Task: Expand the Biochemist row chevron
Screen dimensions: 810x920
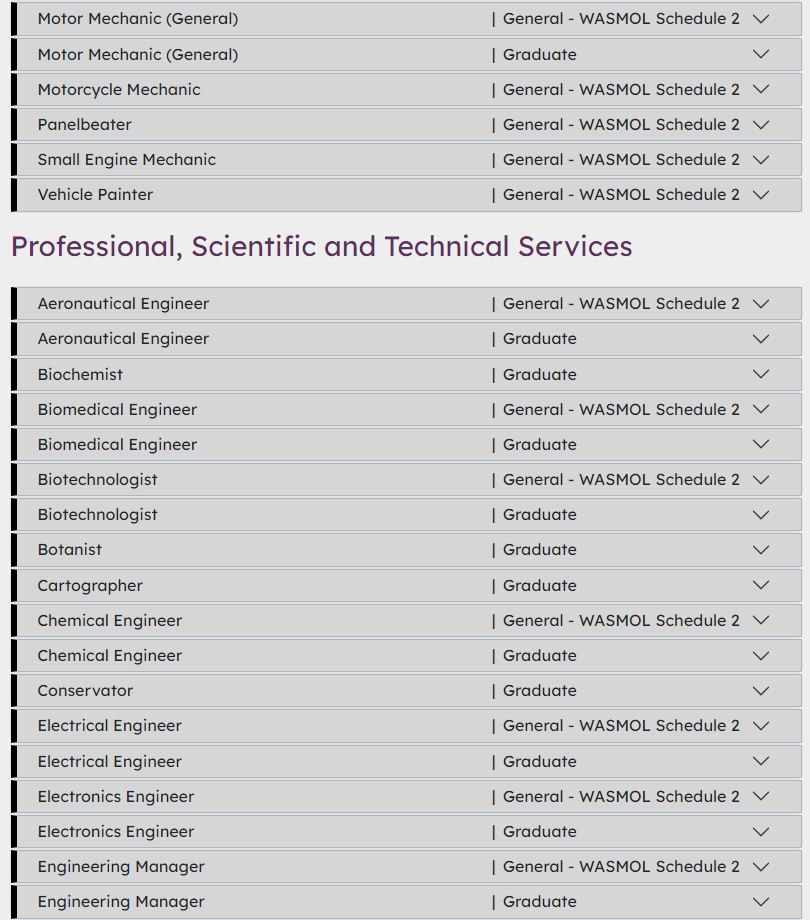Action: coord(761,375)
